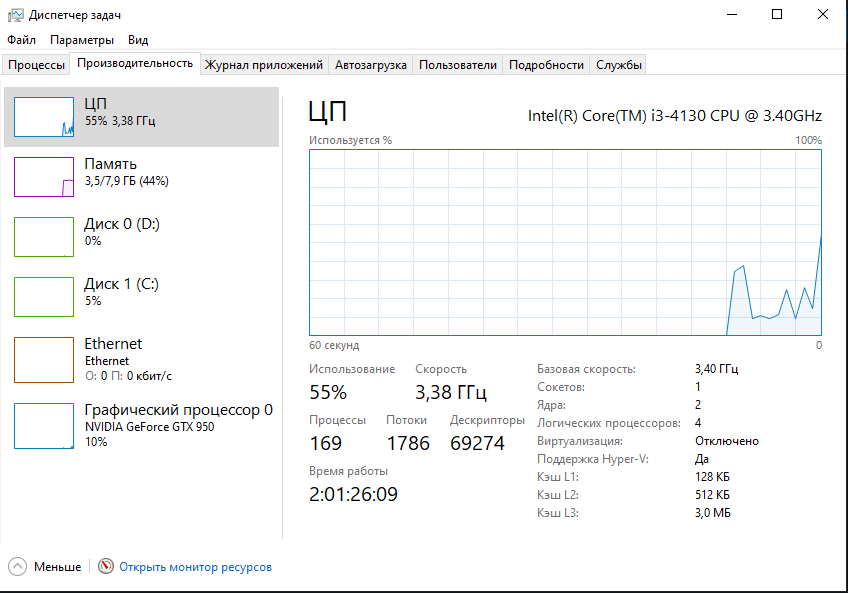Select the Память usage graph thumbnail
848x593 pixels.
(44, 177)
